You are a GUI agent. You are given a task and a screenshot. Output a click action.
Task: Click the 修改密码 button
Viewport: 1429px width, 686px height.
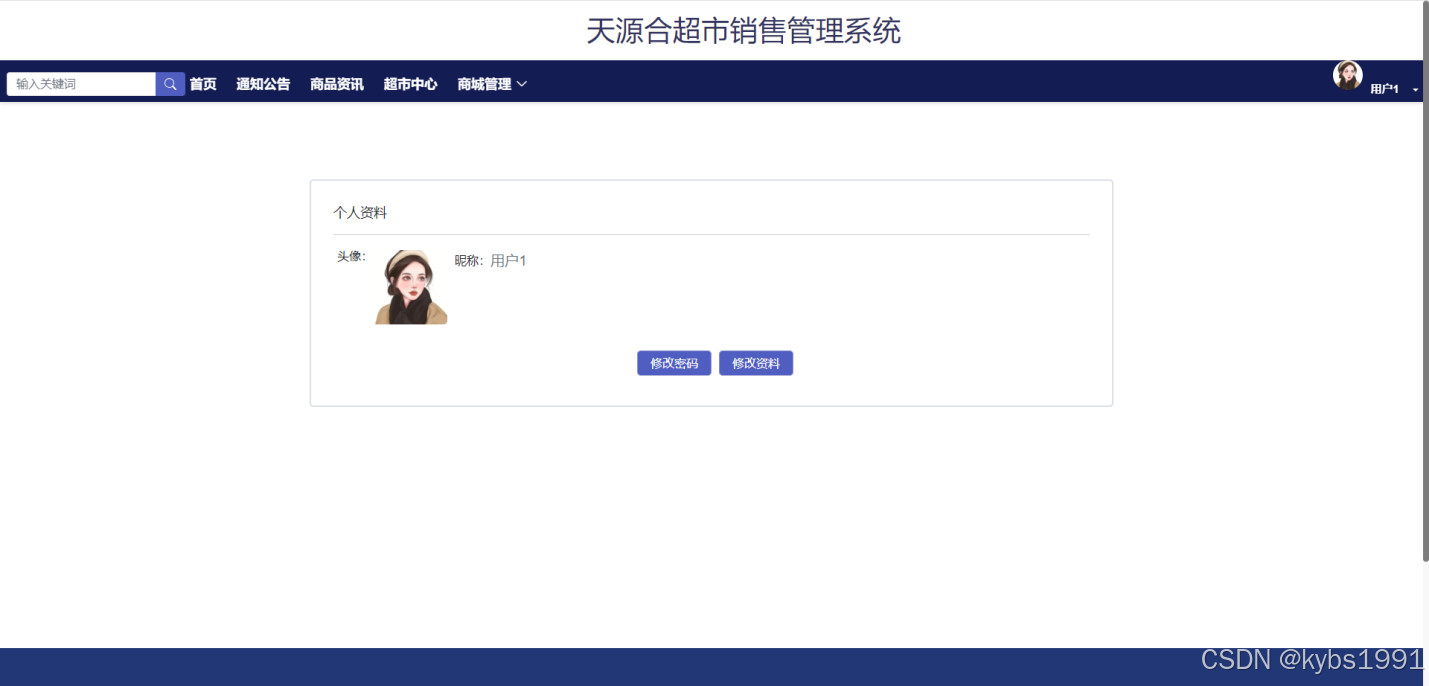pyautogui.click(x=674, y=363)
